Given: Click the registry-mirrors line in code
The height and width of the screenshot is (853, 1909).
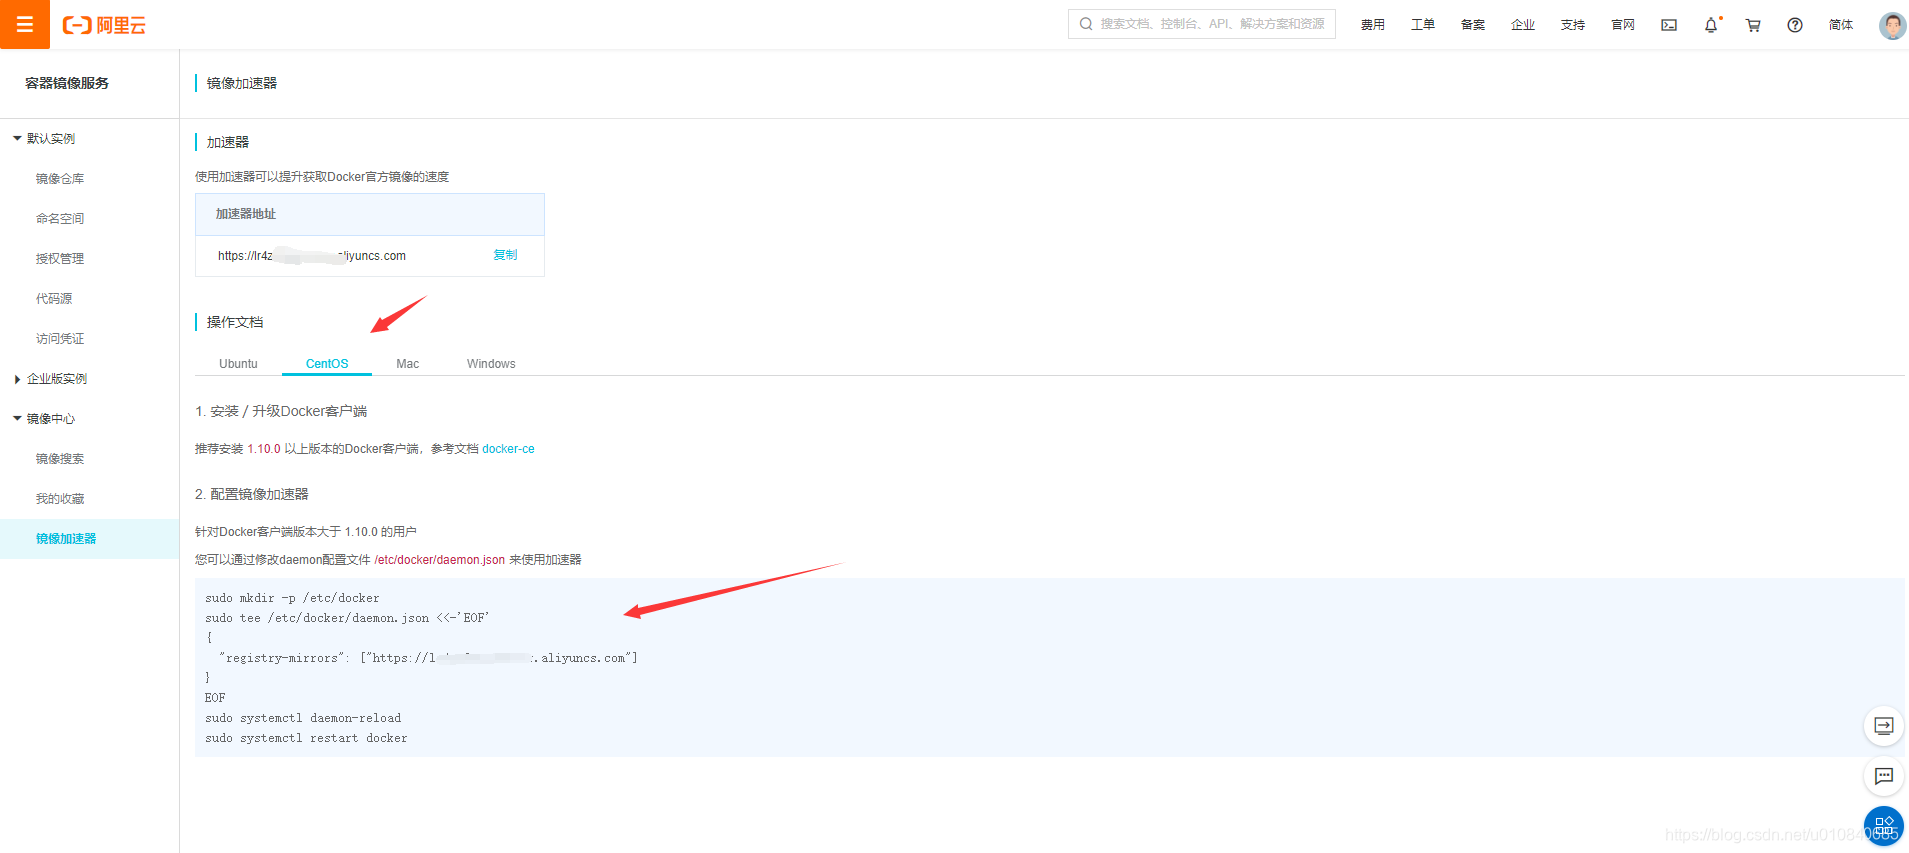Looking at the screenshot, I should tap(428, 658).
